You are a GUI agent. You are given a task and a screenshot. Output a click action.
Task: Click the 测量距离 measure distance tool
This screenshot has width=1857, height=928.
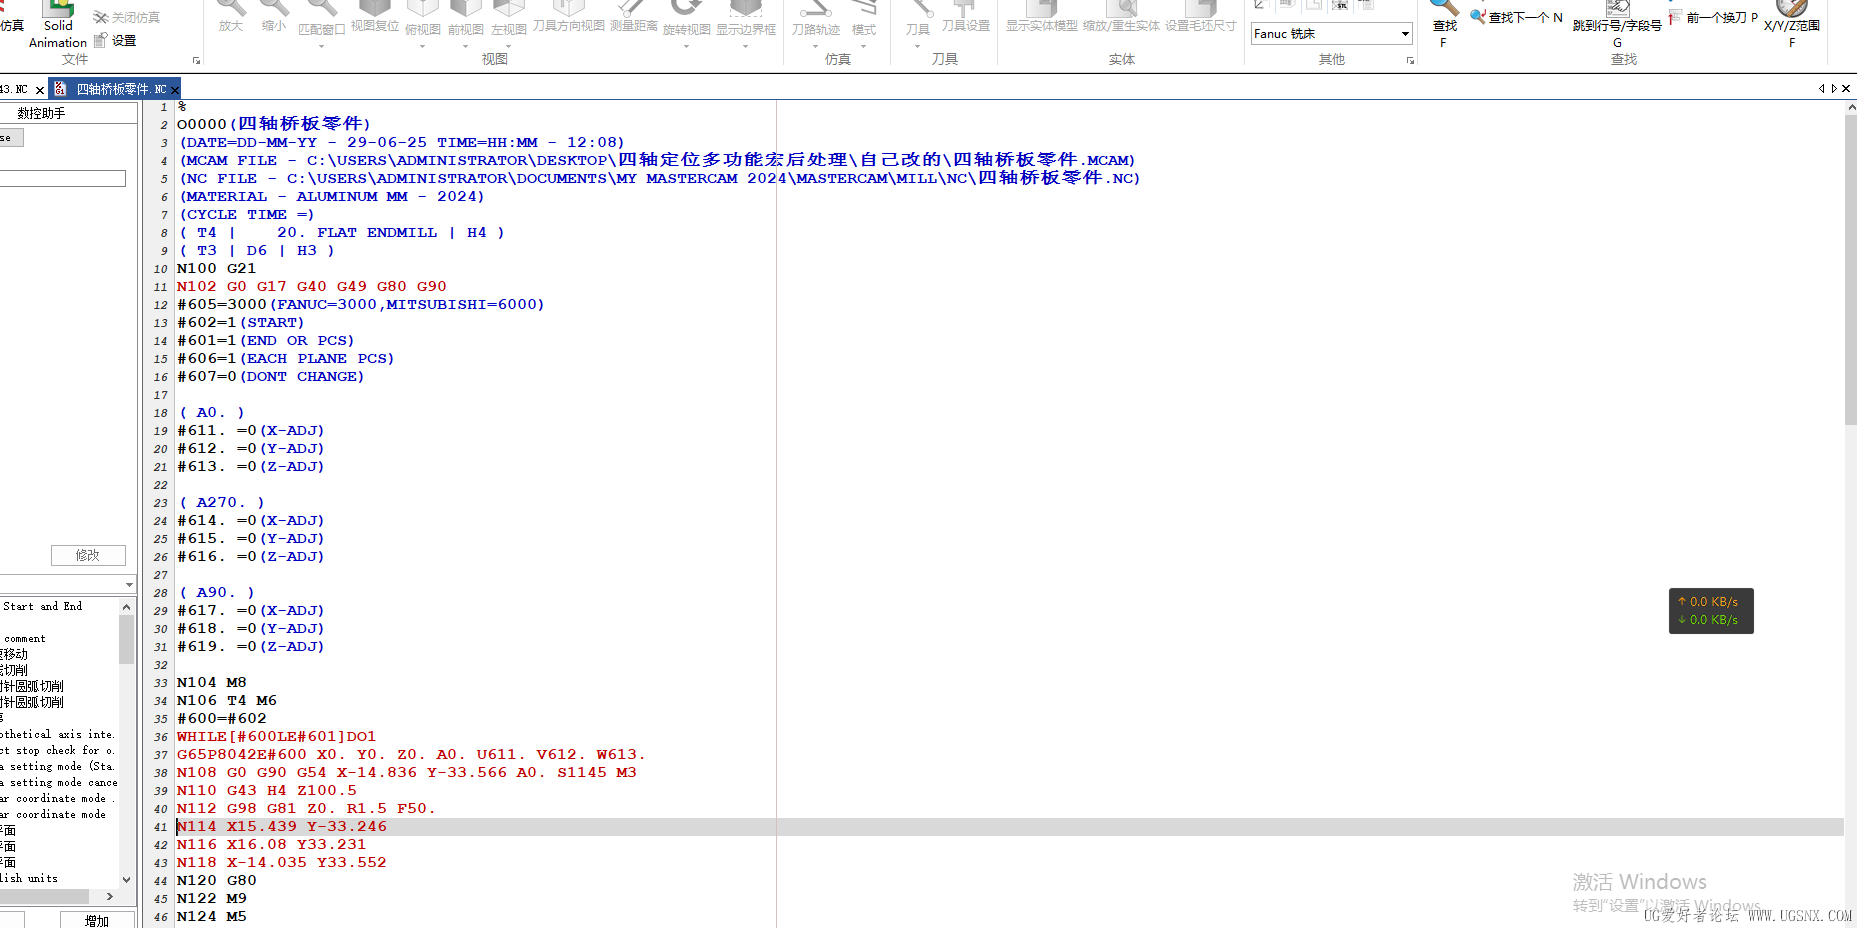[634, 18]
